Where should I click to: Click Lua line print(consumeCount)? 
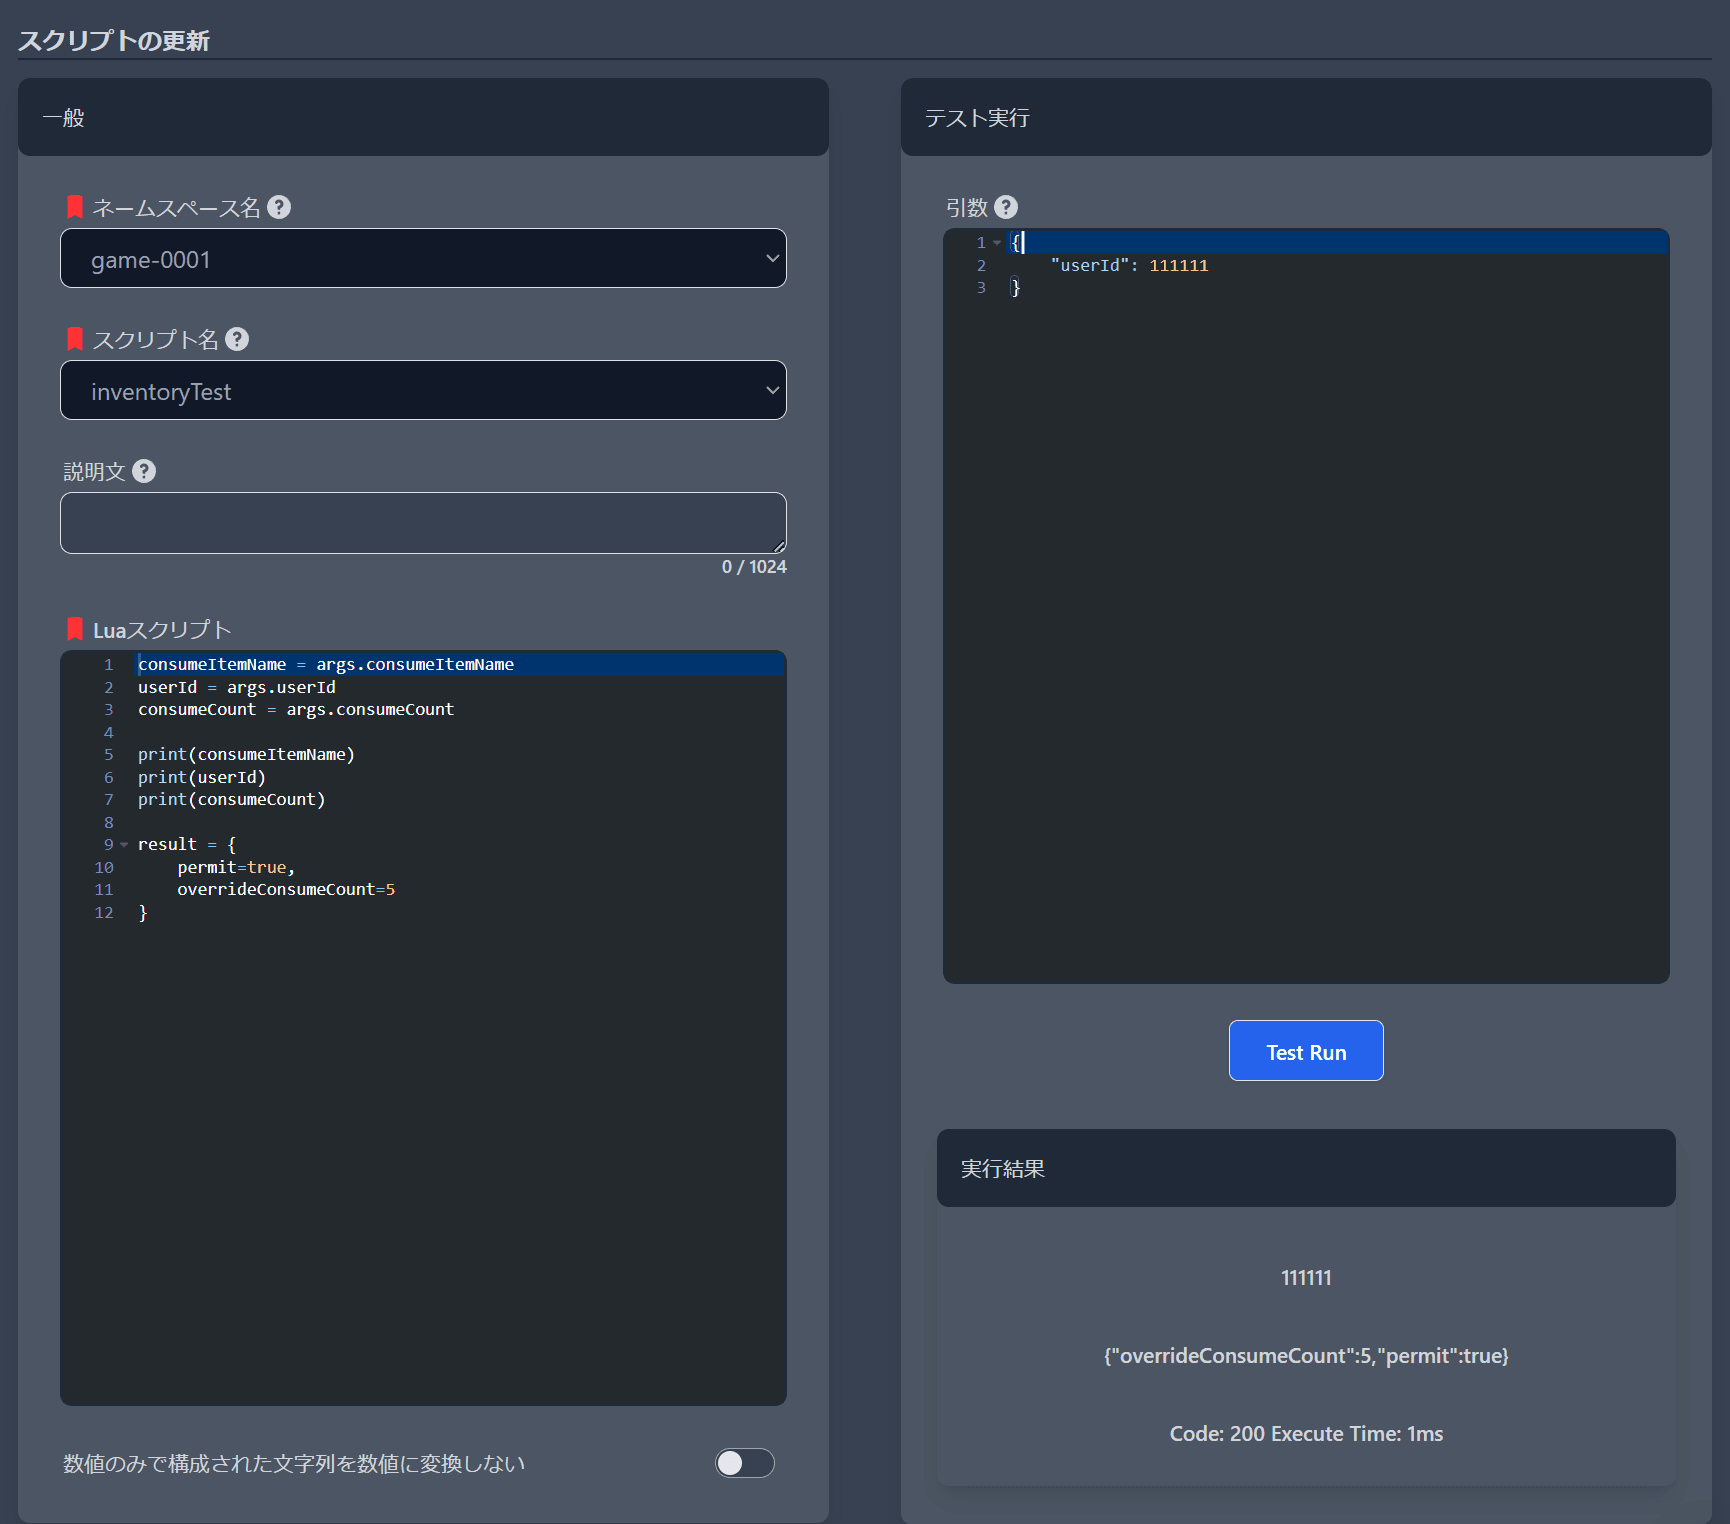tap(232, 799)
